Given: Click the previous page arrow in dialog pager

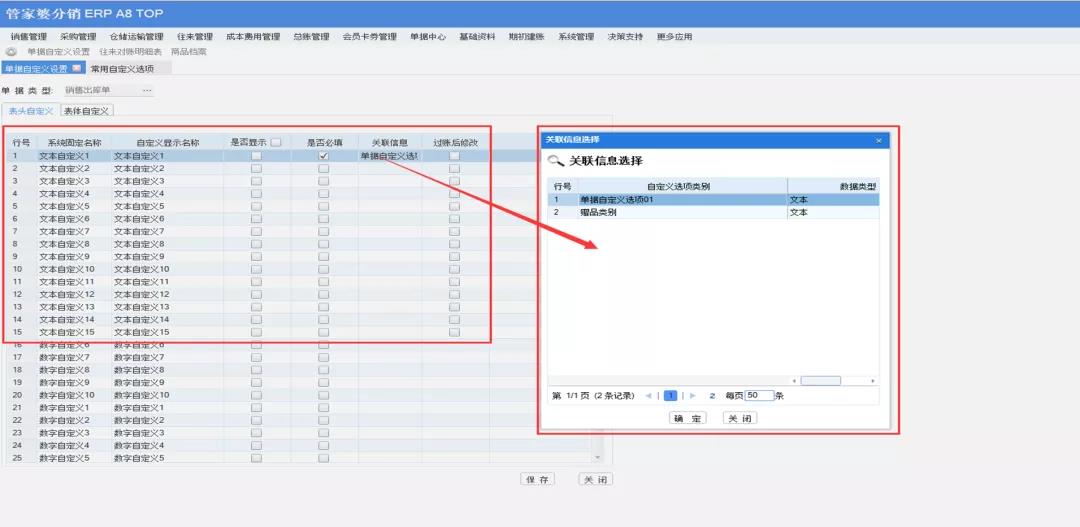Looking at the screenshot, I should click(649, 396).
